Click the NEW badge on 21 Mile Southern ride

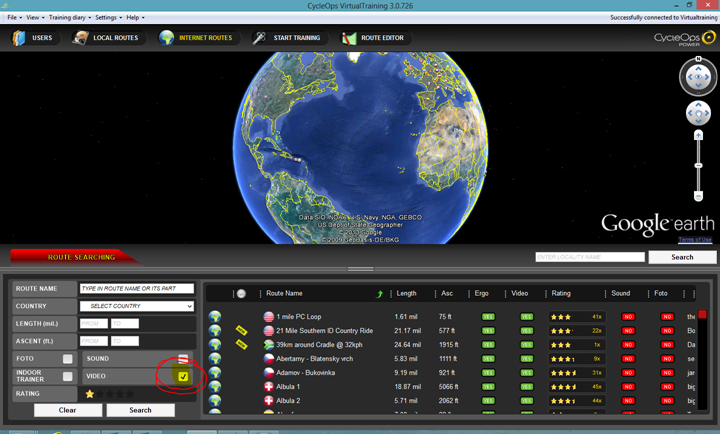242,330
